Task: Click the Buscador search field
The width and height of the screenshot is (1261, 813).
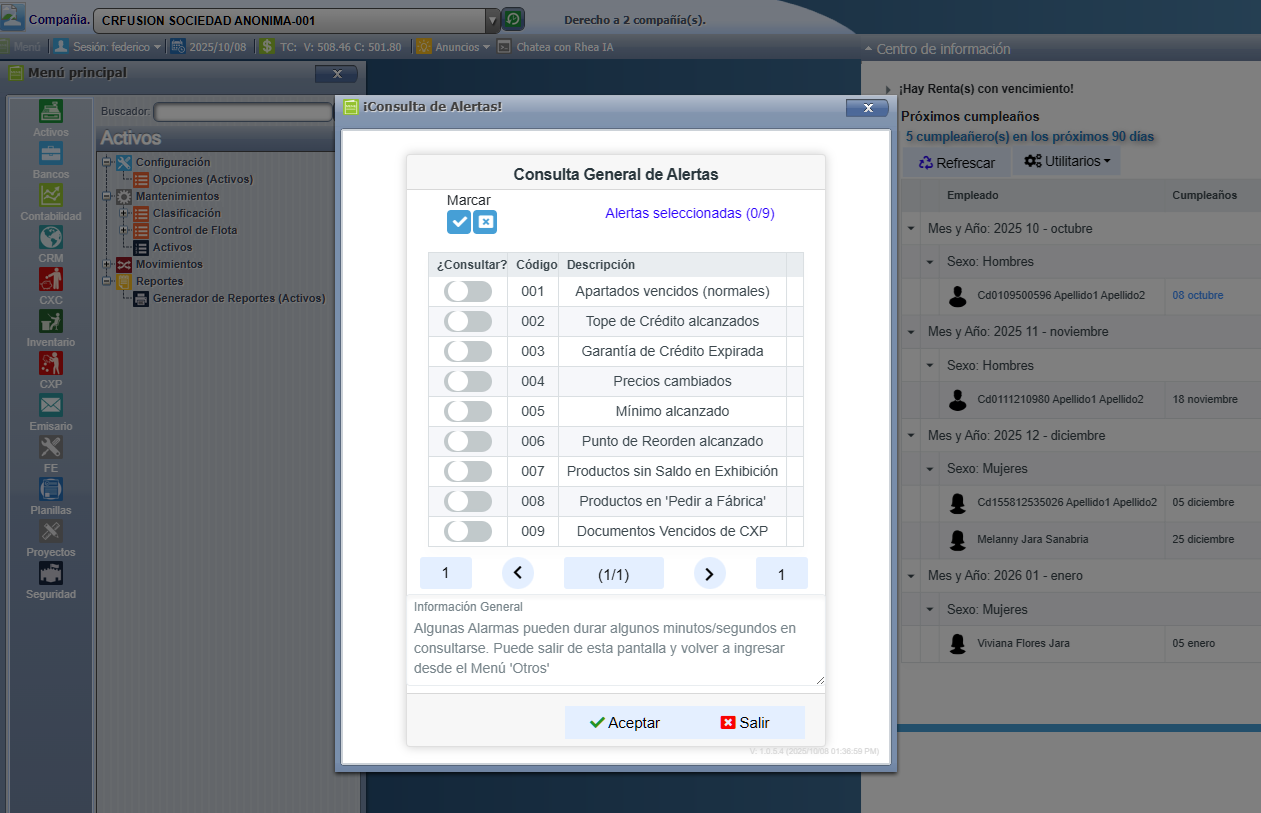Action: coord(242,110)
